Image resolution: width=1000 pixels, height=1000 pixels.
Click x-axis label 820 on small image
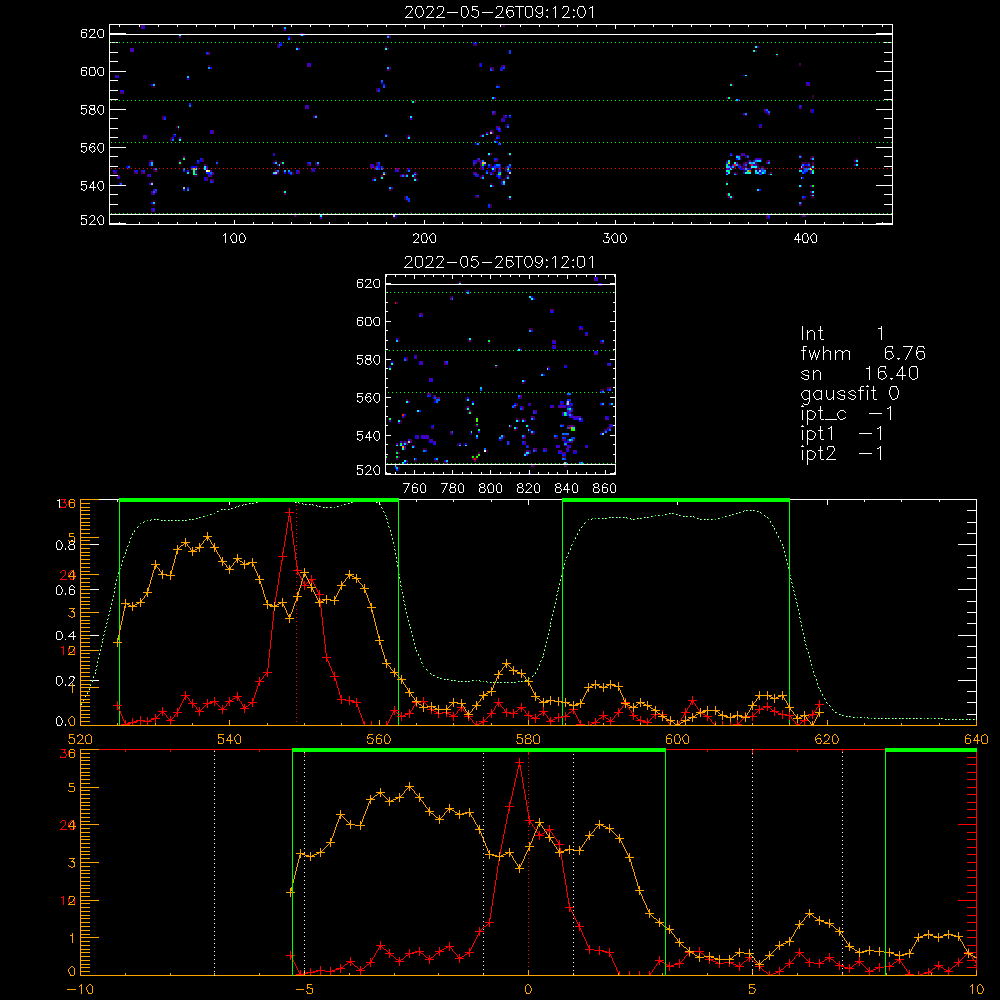pos(529,489)
